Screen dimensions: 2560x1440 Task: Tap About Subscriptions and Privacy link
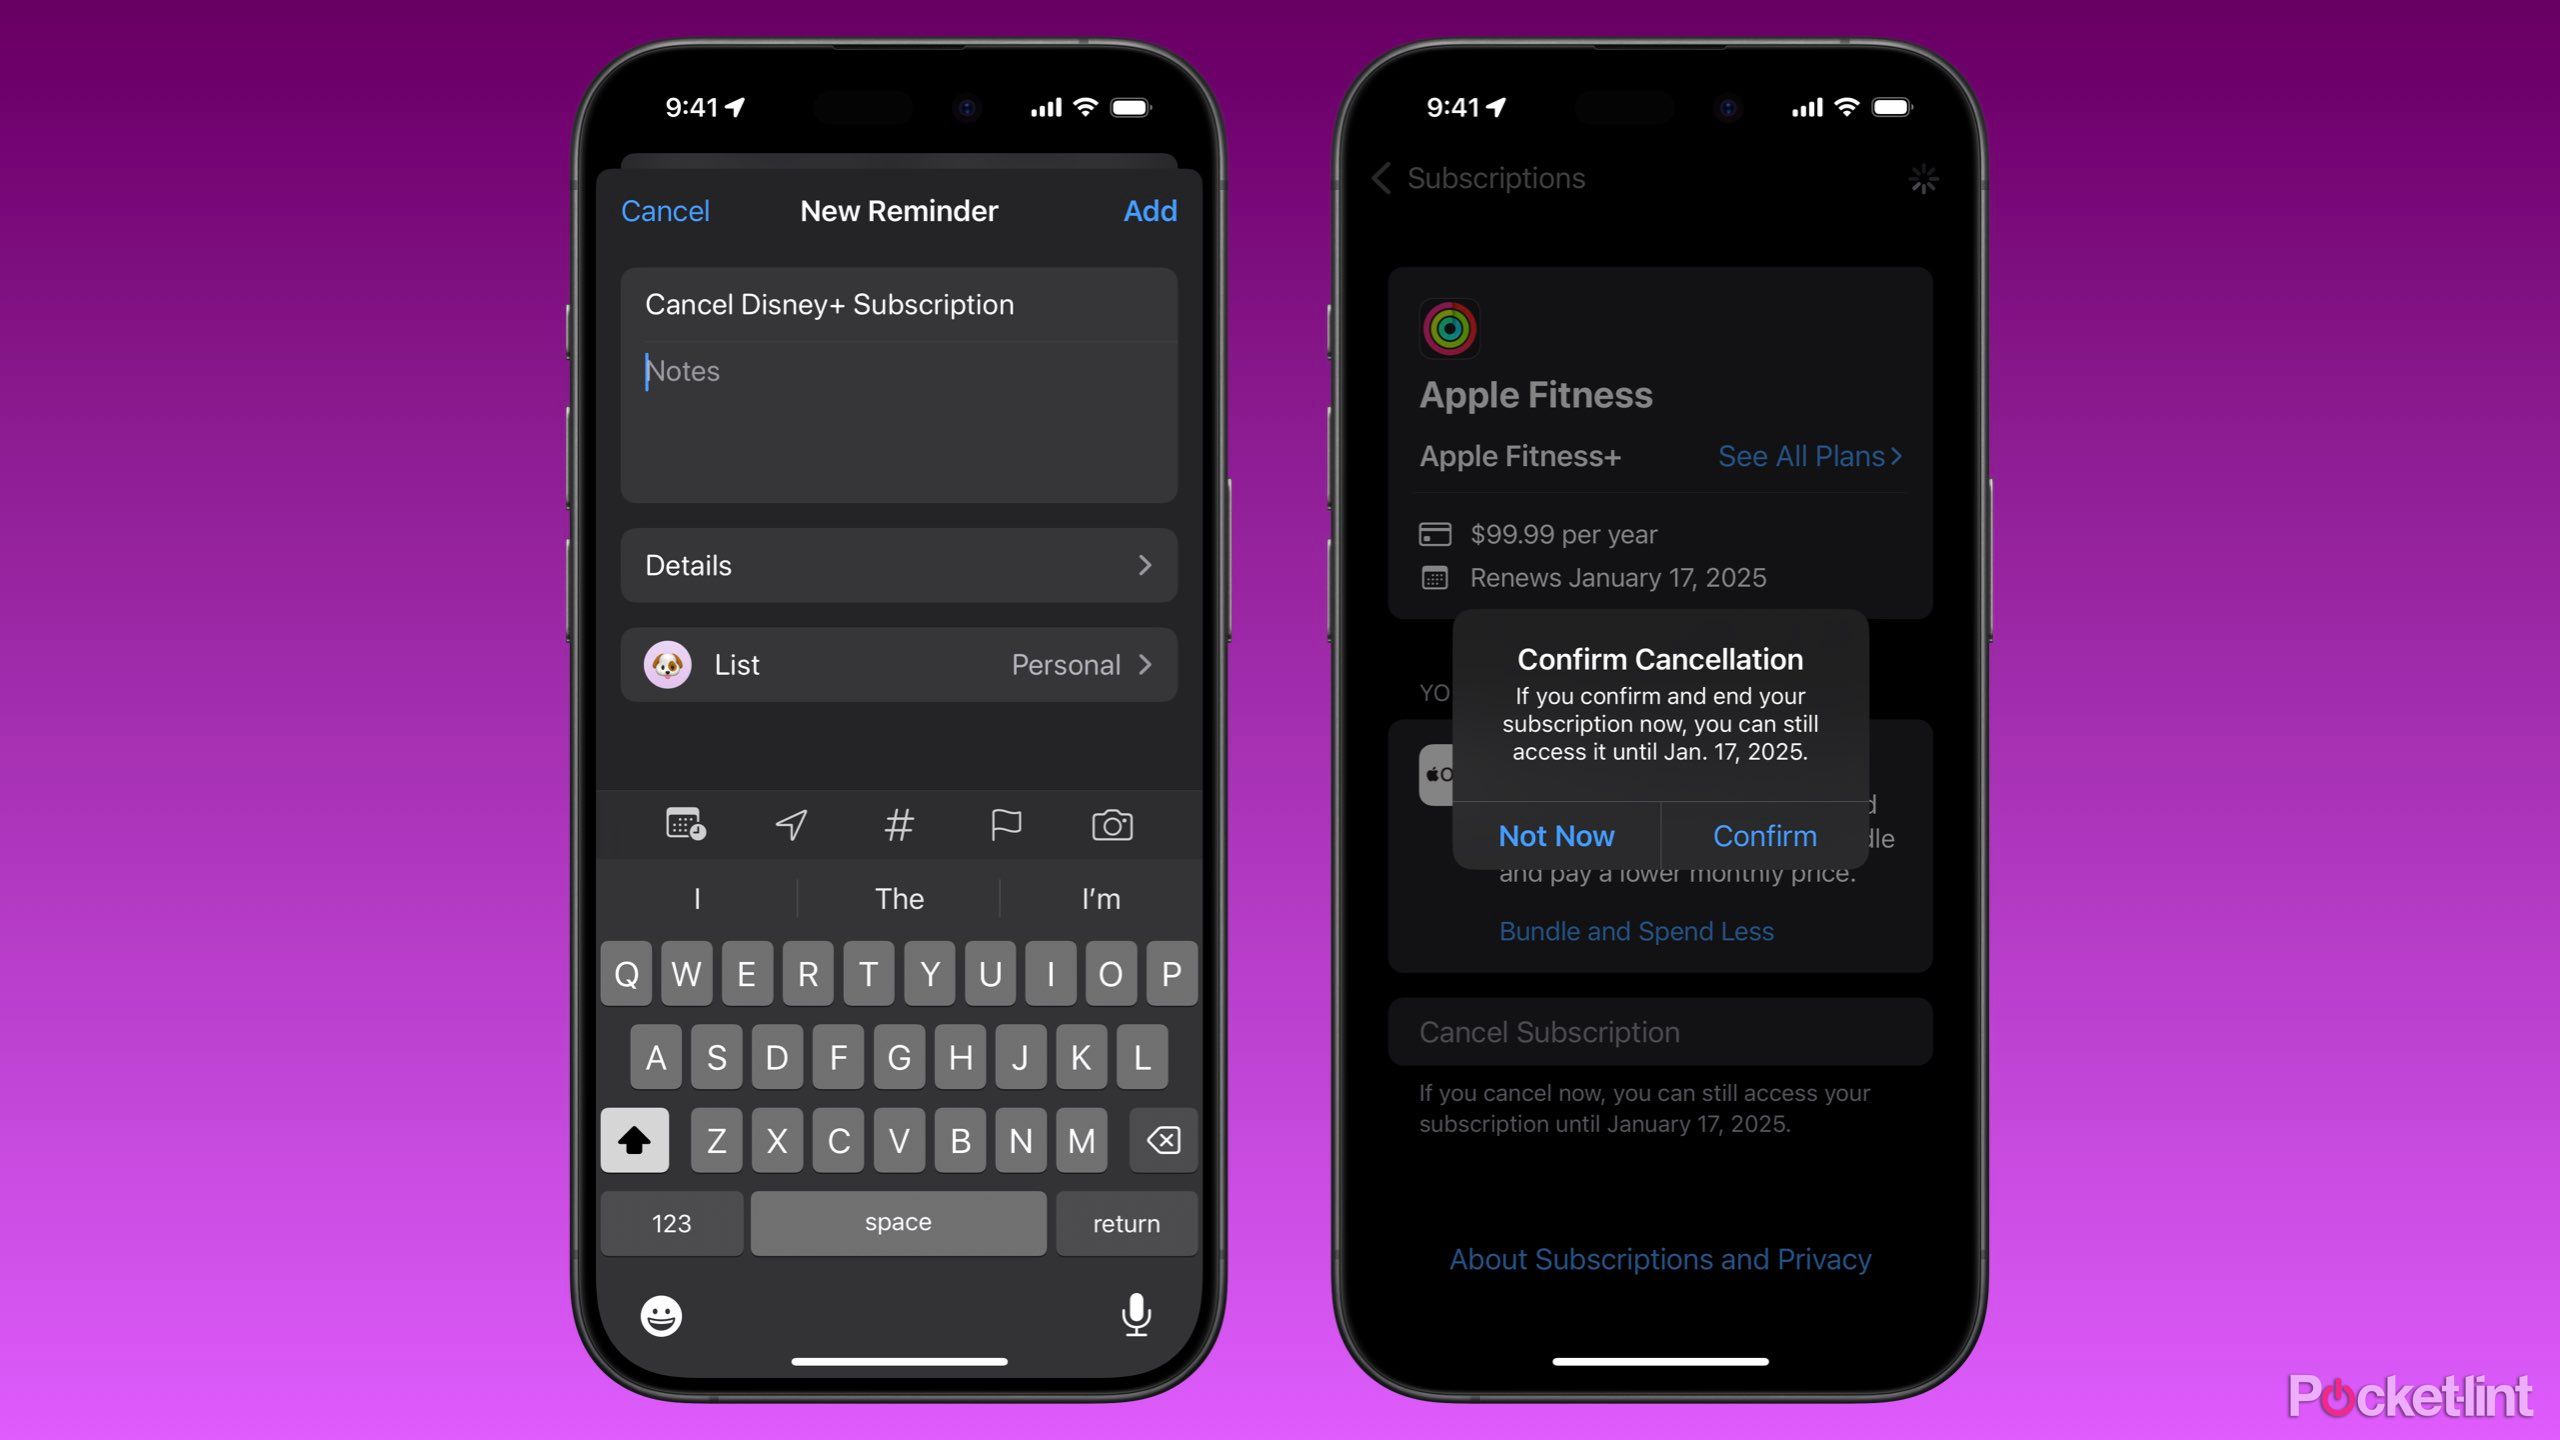tap(1660, 1259)
